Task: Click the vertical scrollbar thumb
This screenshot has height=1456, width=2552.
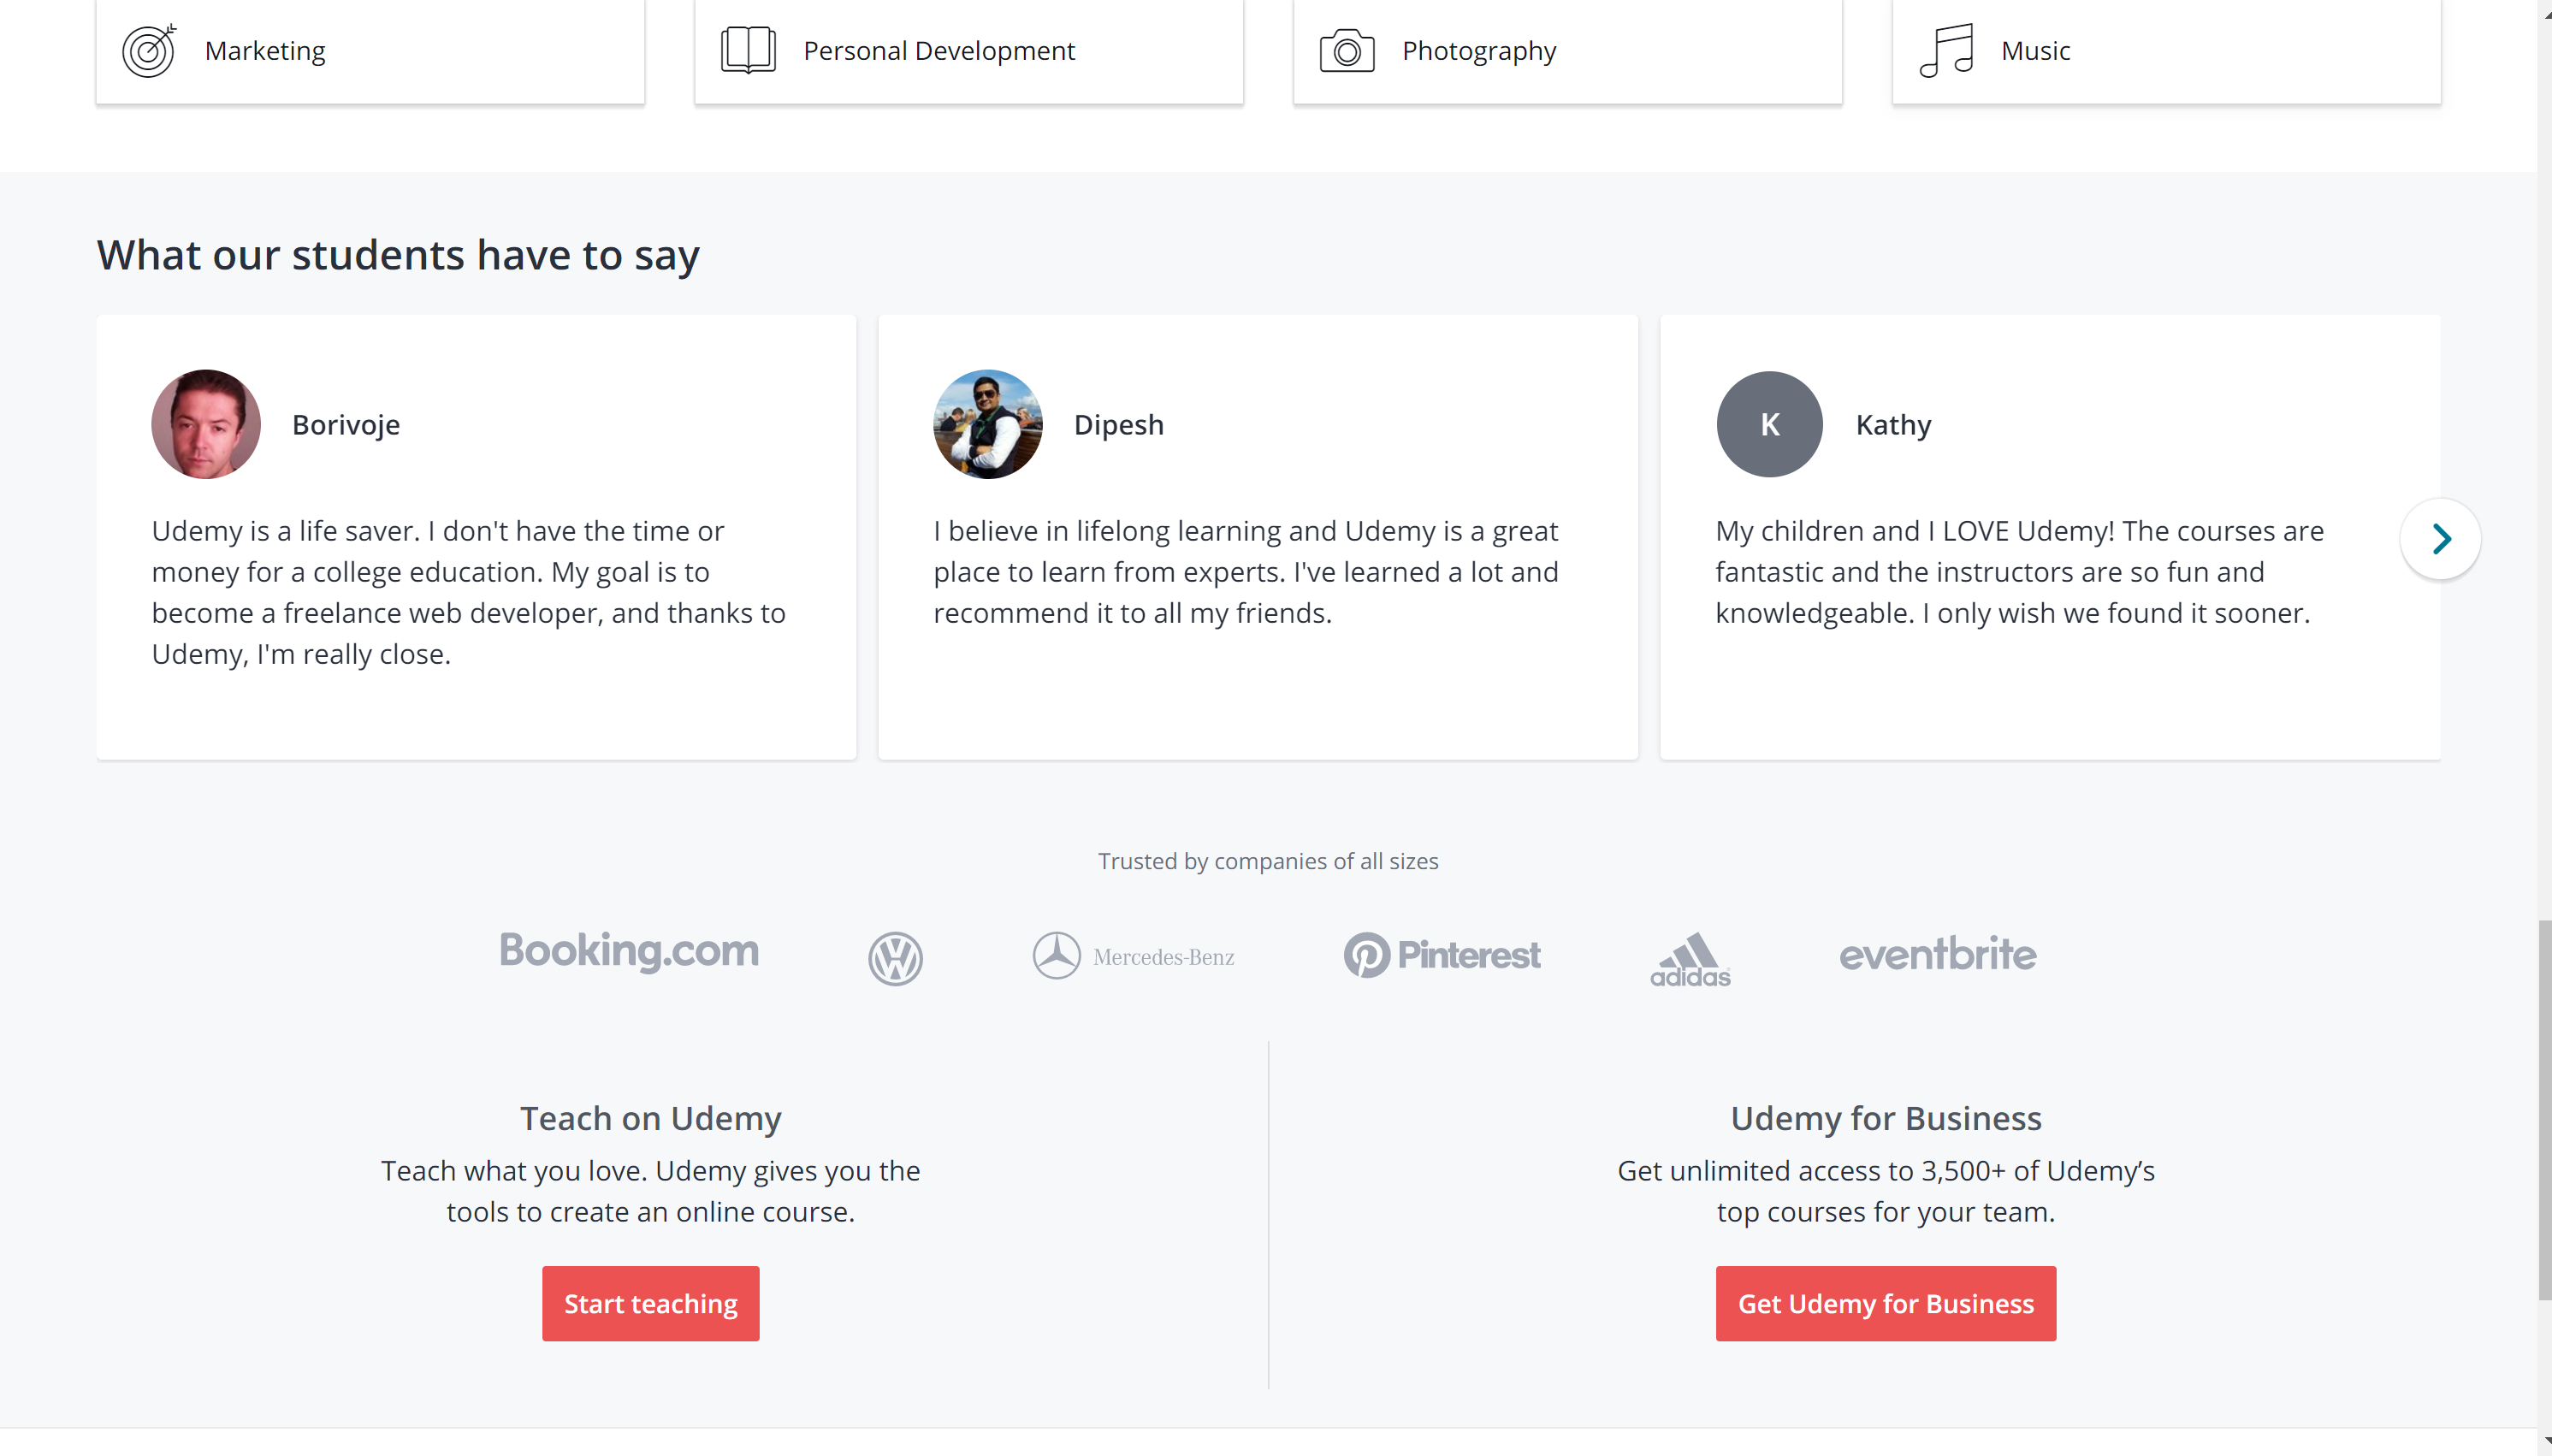Action: click(x=2544, y=1110)
